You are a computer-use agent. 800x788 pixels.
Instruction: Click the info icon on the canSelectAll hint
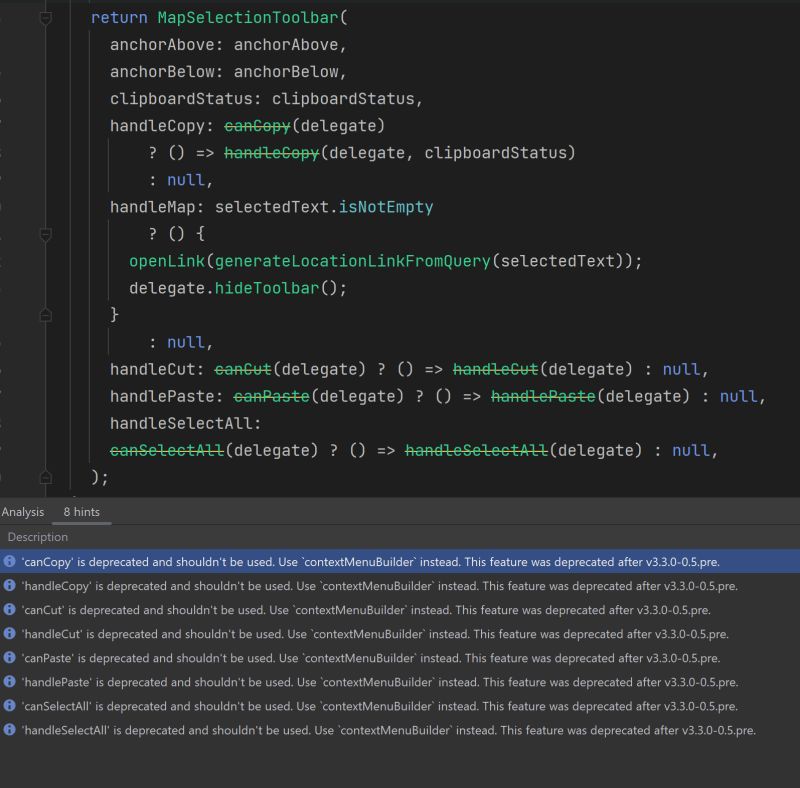pos(10,706)
